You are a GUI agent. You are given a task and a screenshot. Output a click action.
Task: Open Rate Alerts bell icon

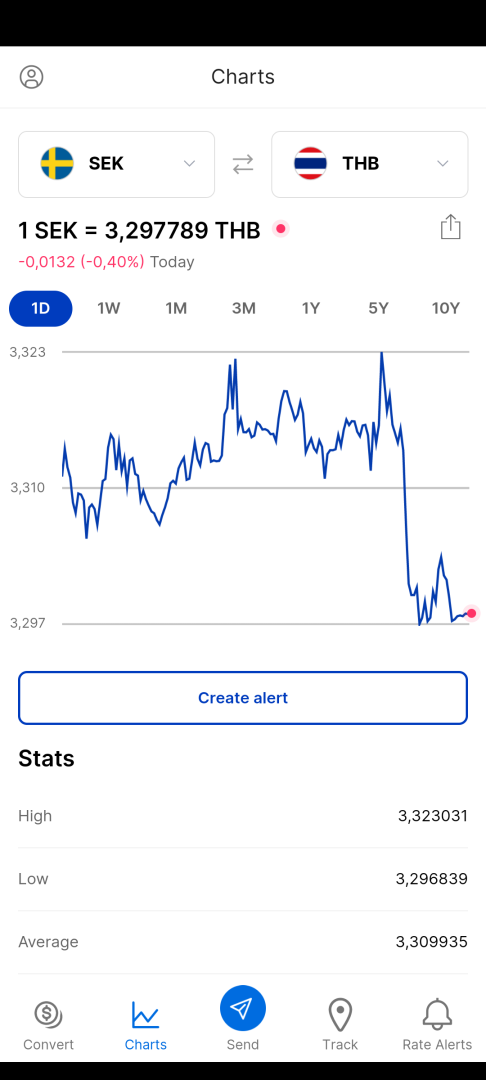pyautogui.click(x=437, y=1015)
